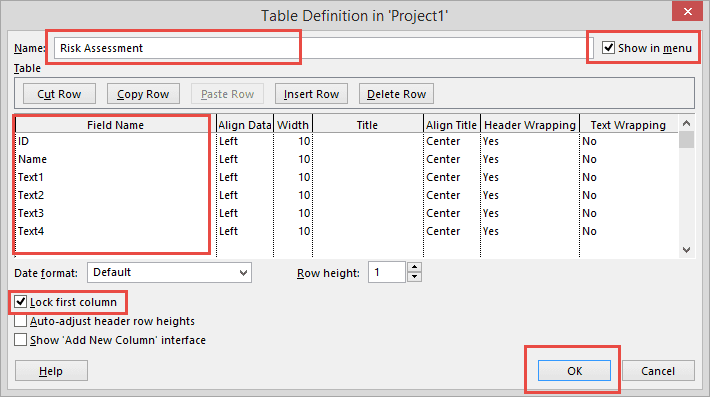Select Align Data cell in ID row
The width and height of the screenshot is (710, 397).
coord(245,141)
